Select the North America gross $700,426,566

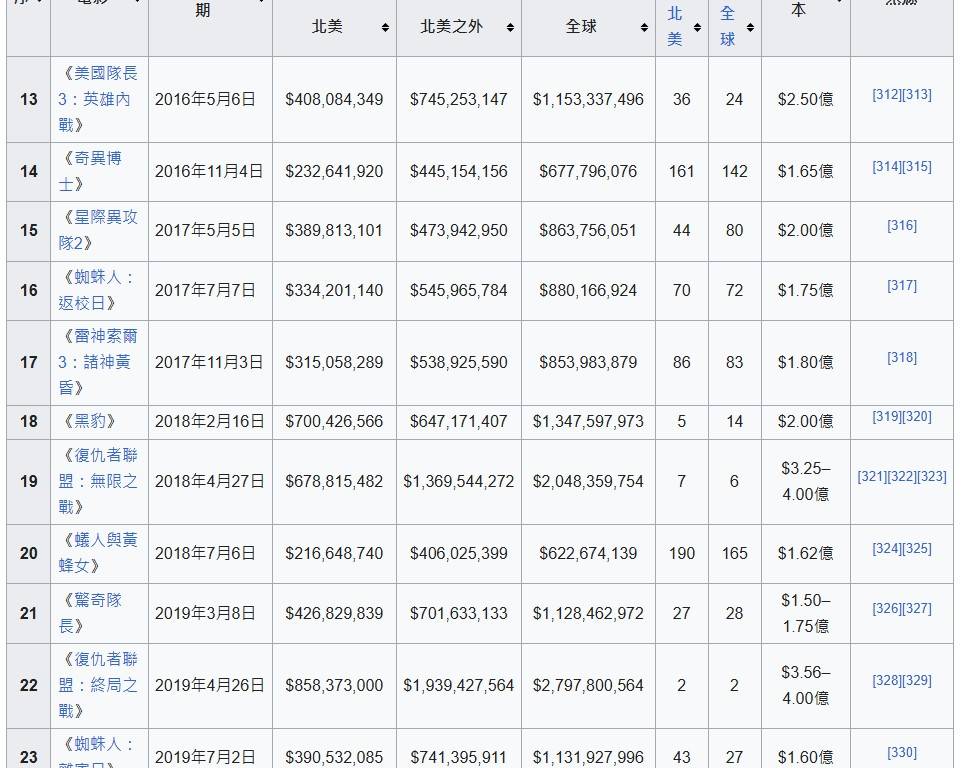click(334, 421)
